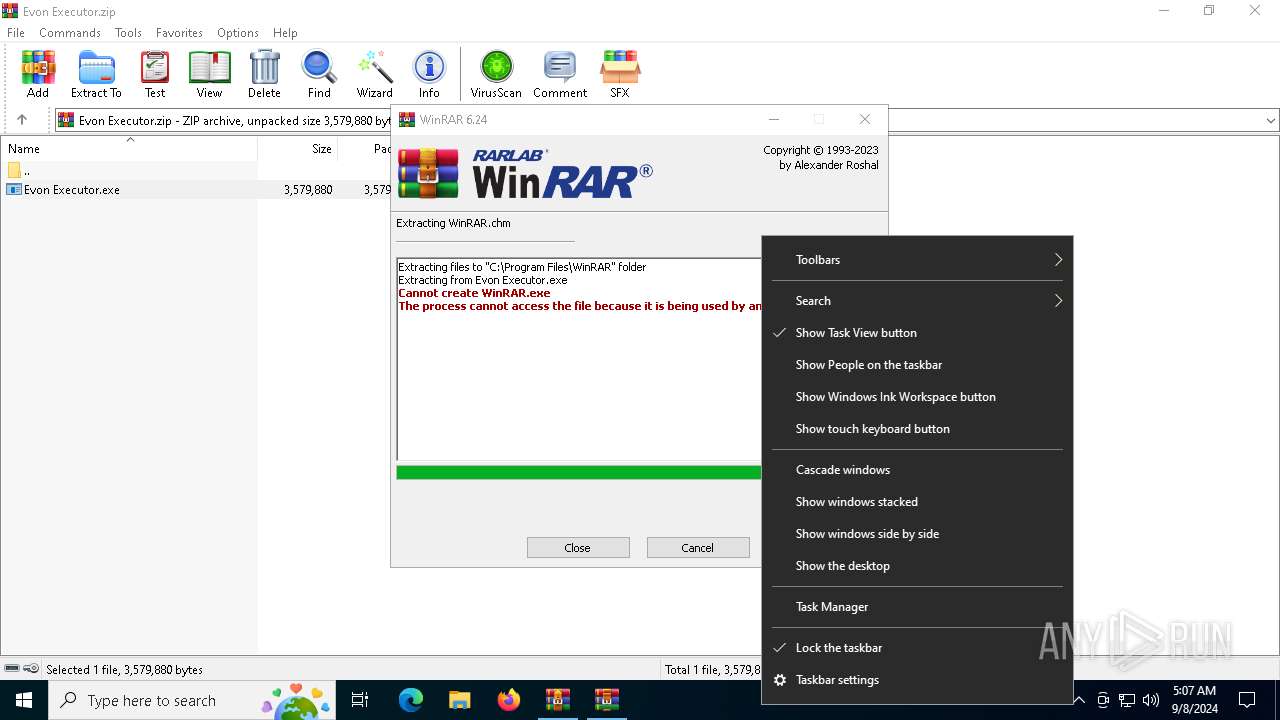Open the volume icon in system tray
Viewport: 1280px width, 720px height.
coord(1151,700)
